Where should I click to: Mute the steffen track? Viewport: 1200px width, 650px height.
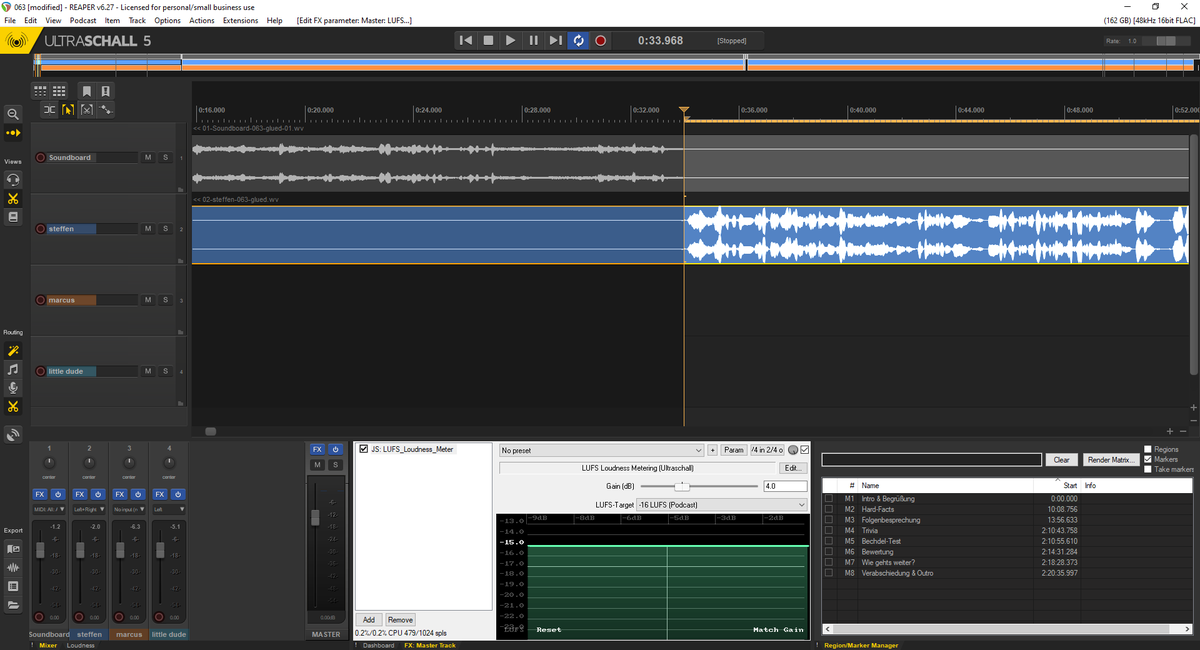point(147,229)
